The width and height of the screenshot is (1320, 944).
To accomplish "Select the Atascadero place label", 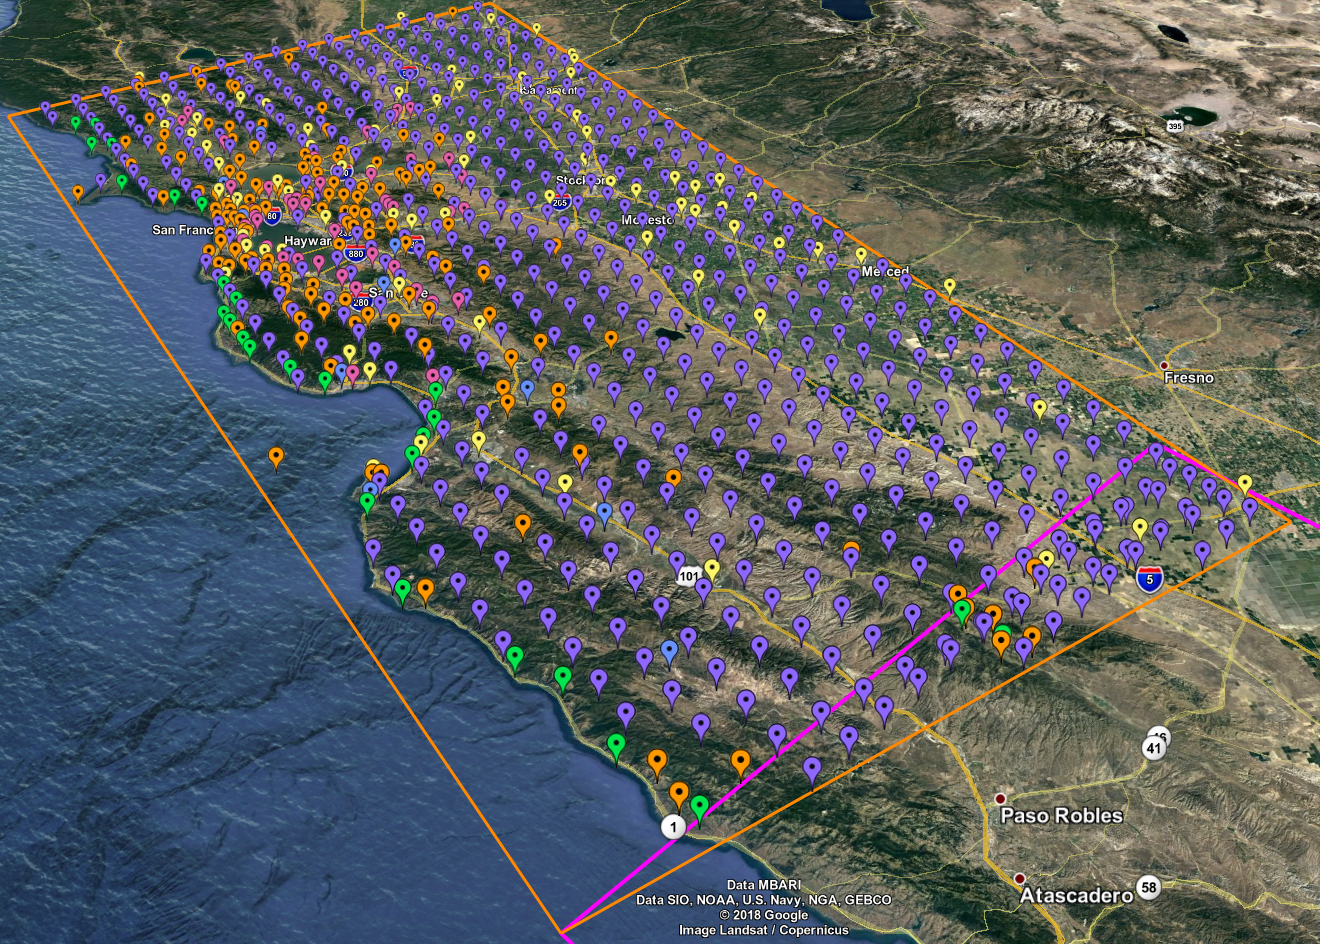I will 1076,895.
